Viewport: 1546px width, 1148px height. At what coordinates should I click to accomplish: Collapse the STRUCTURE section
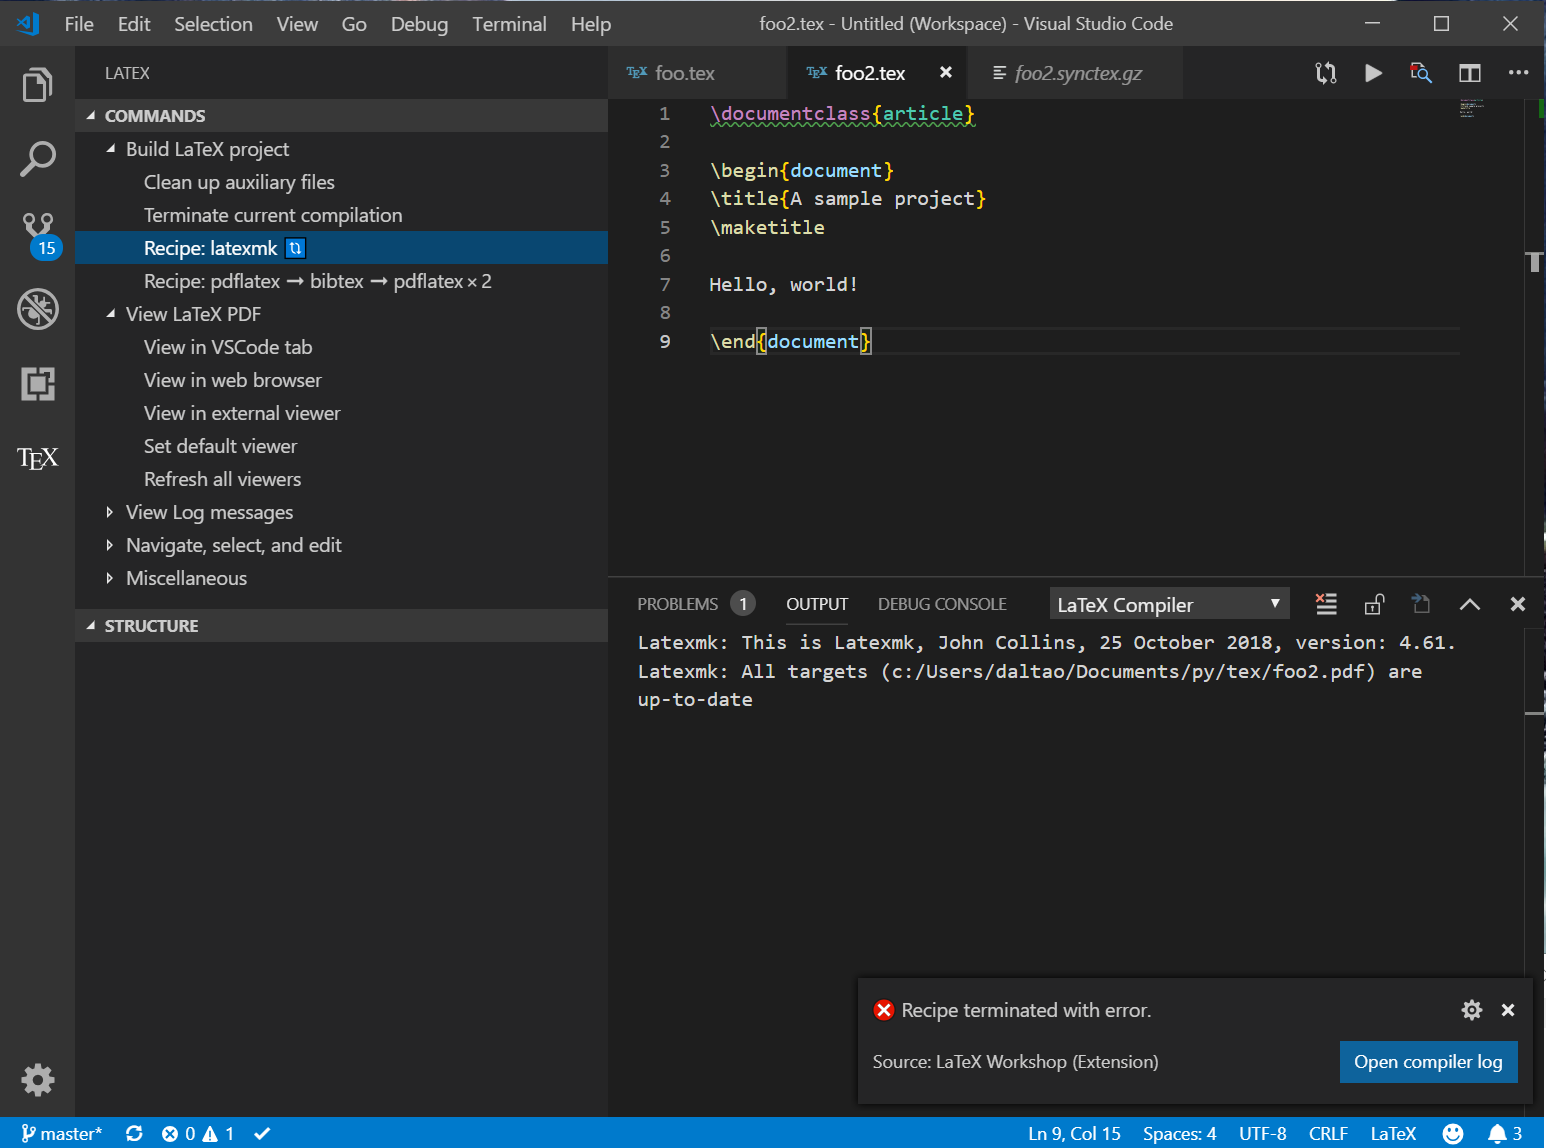pos(341,625)
